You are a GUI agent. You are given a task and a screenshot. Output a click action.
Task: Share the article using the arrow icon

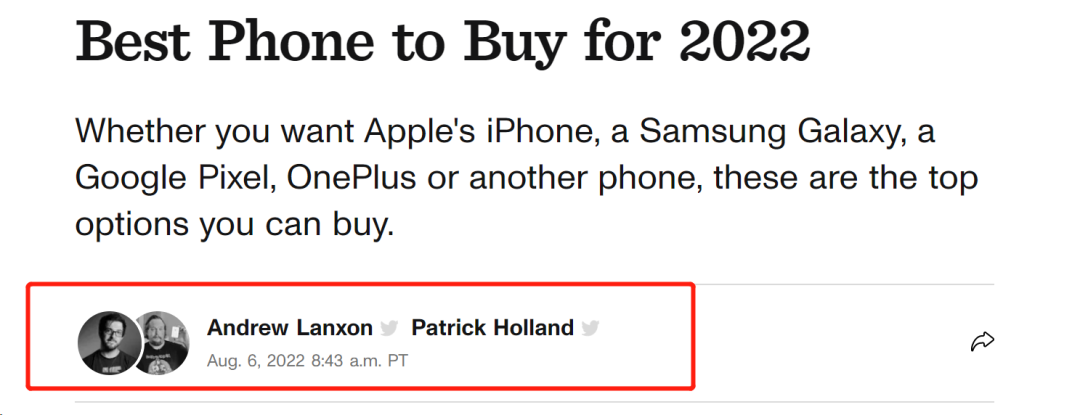[982, 343]
